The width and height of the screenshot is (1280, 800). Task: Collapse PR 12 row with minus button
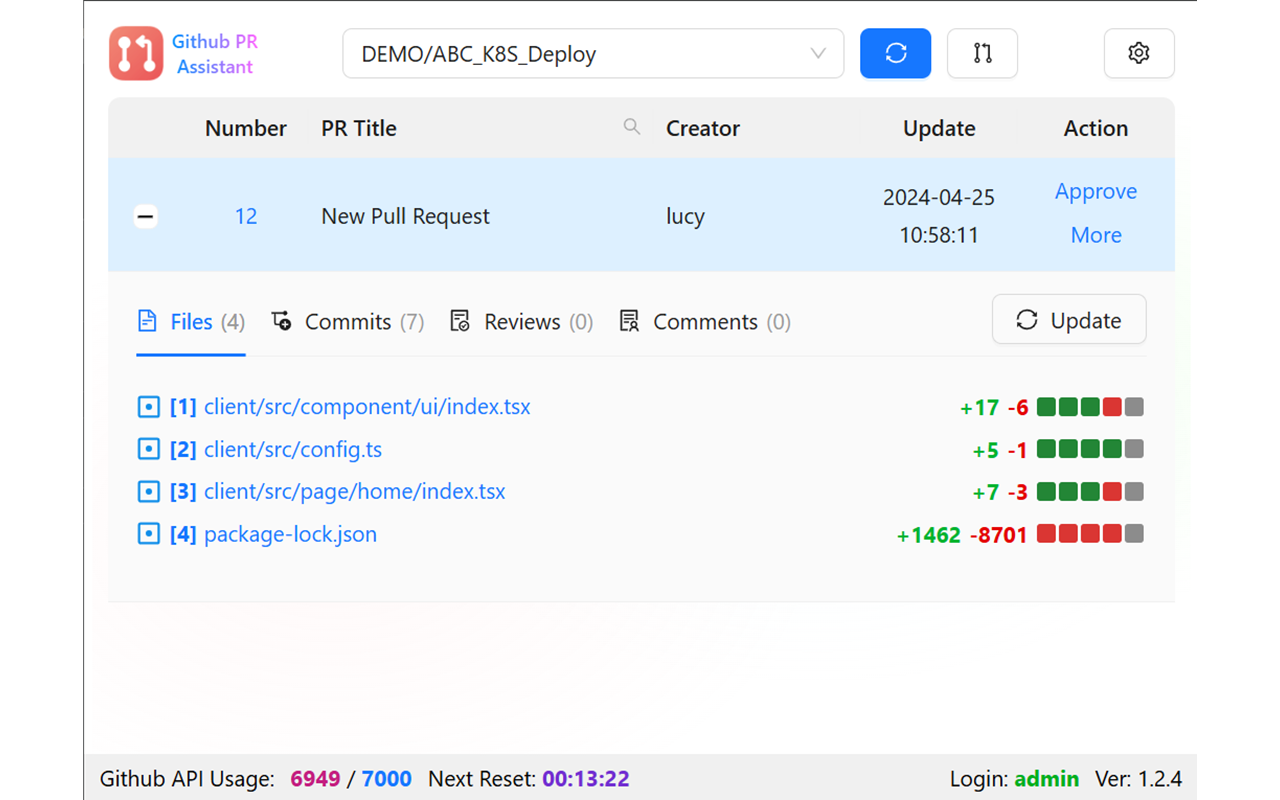point(146,216)
